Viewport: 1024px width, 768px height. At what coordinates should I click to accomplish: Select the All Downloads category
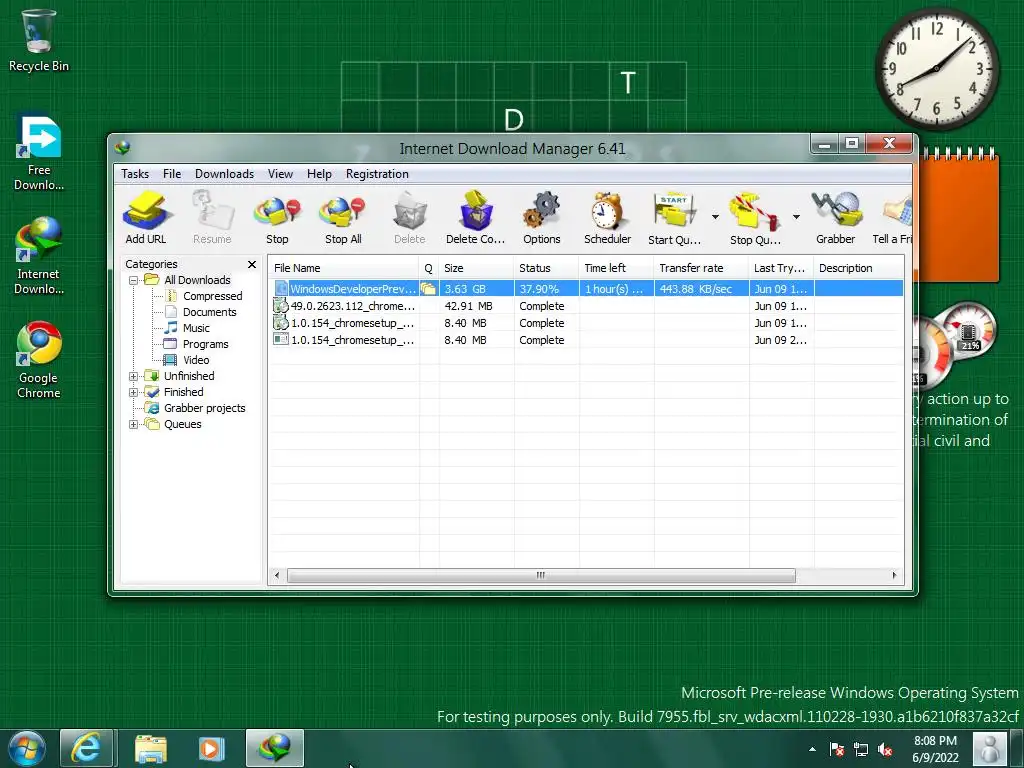point(197,280)
